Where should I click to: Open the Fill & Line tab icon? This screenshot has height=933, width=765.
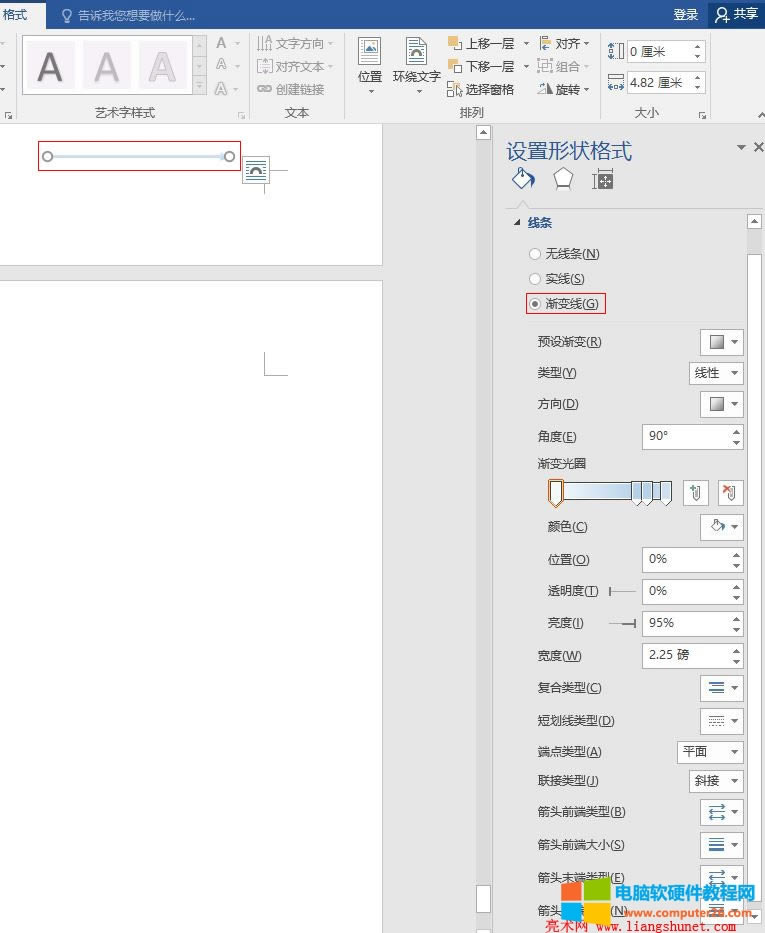tap(523, 179)
